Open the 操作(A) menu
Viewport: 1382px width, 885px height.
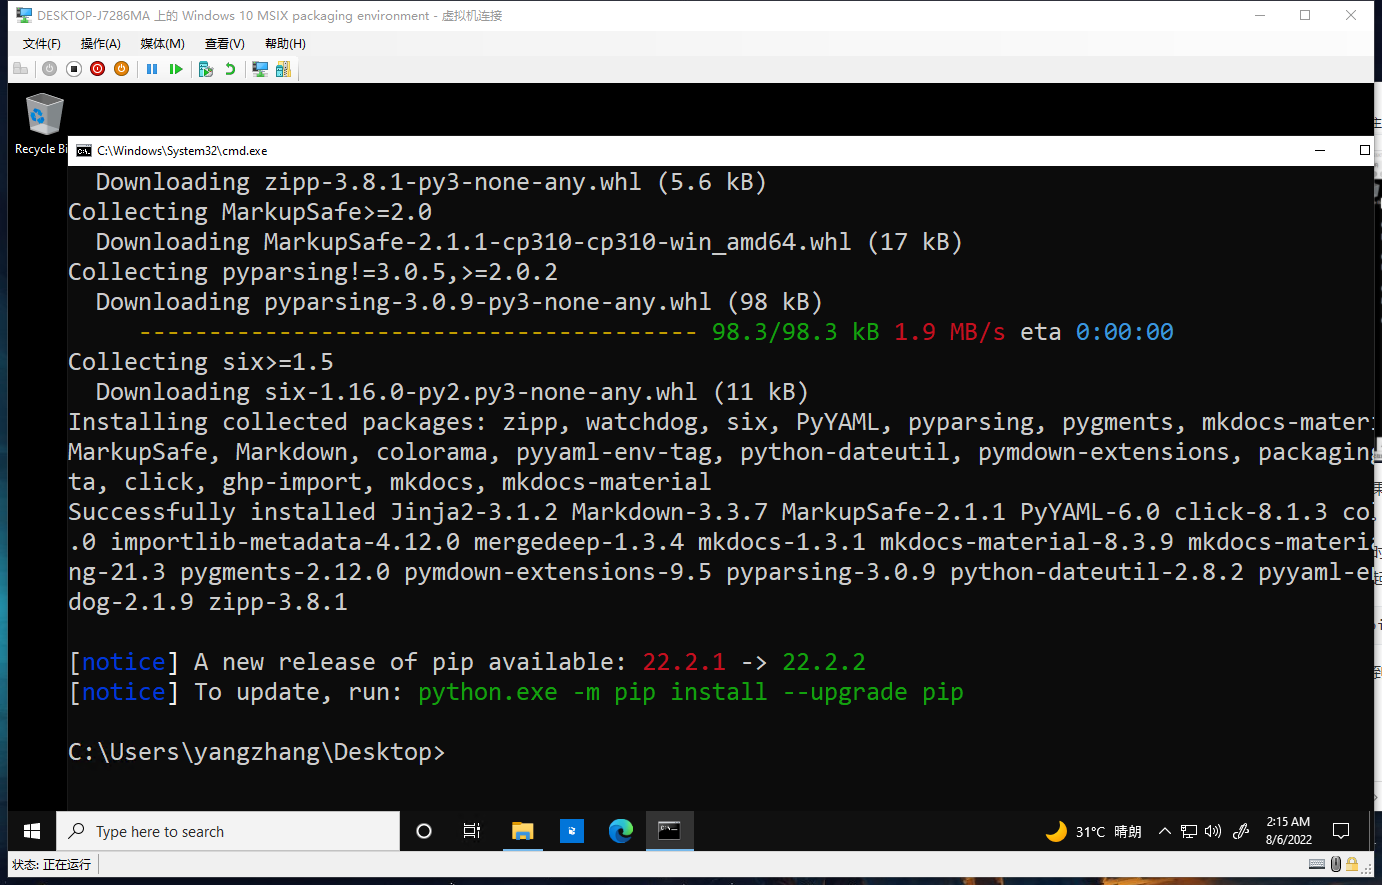click(100, 44)
